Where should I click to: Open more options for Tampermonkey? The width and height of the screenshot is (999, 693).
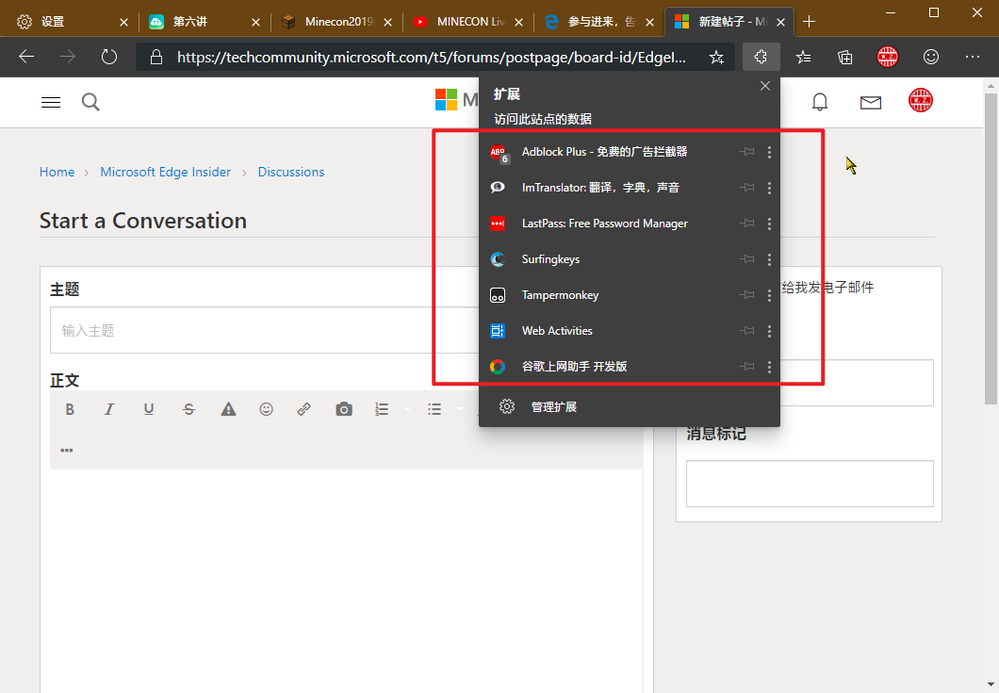770,295
